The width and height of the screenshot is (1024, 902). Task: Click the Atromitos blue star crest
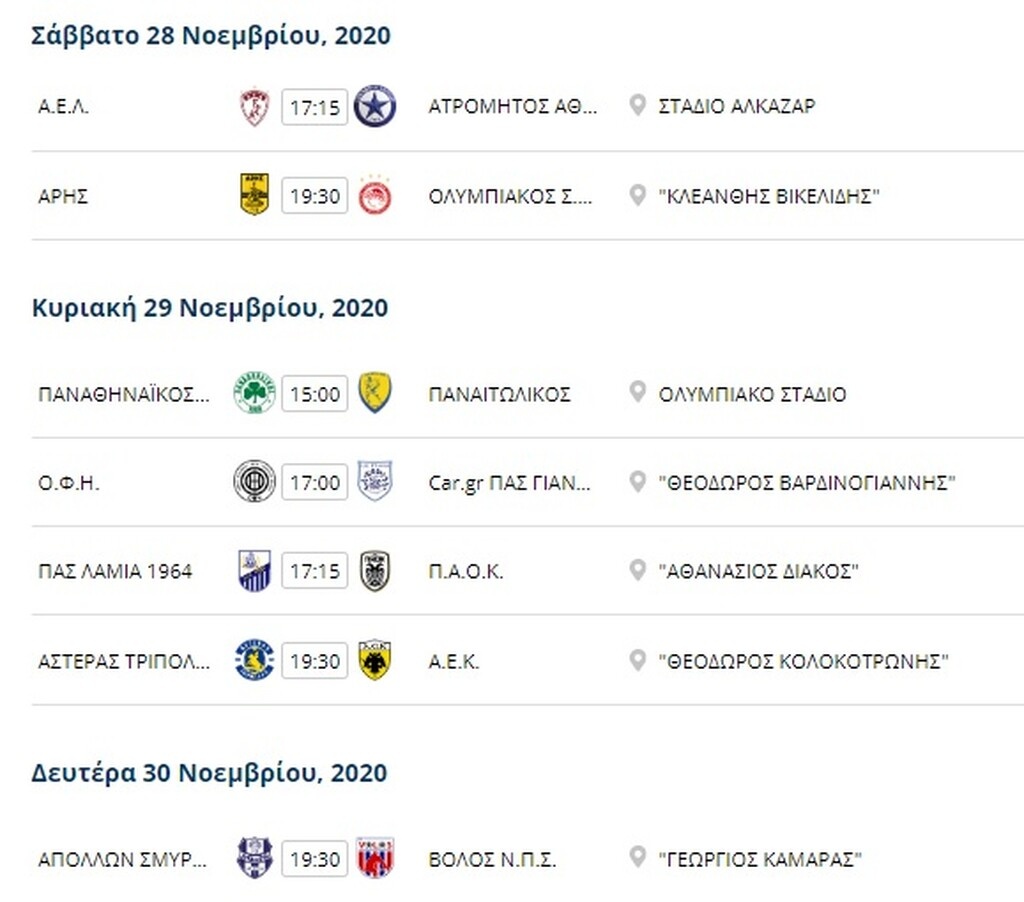(x=375, y=107)
